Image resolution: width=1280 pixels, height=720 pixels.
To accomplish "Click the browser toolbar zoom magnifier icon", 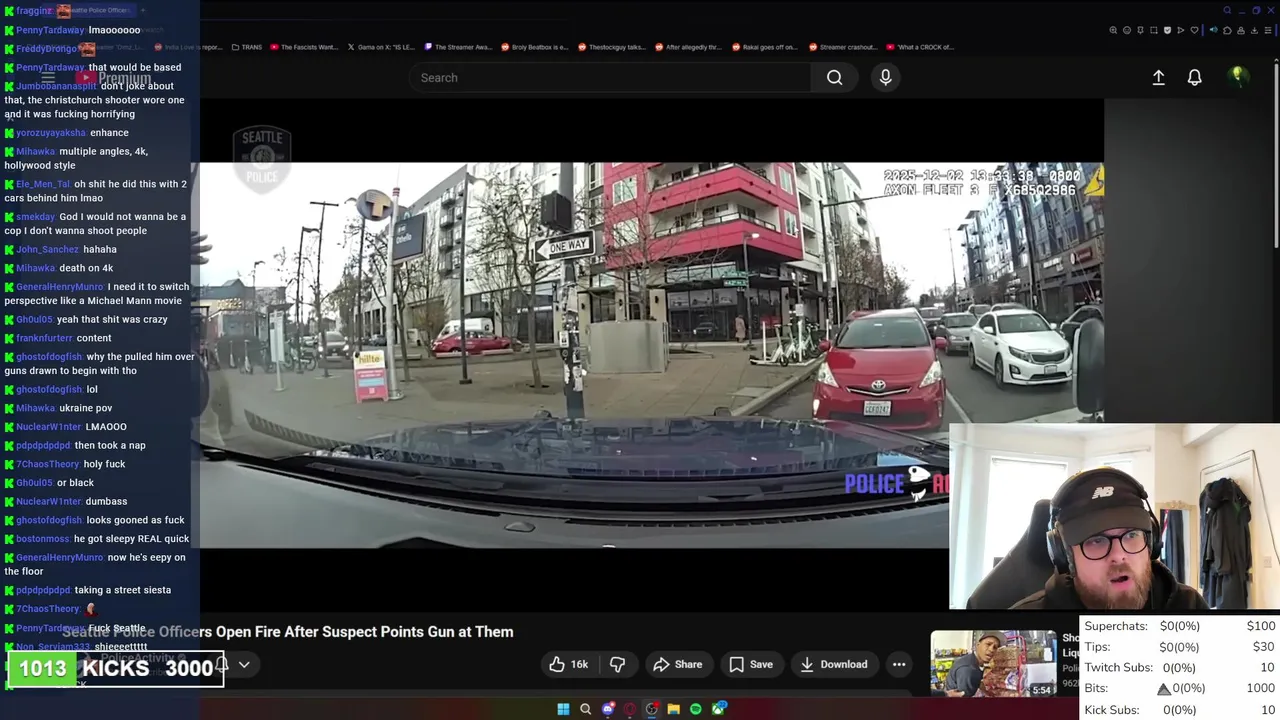I will click(x=1113, y=30).
